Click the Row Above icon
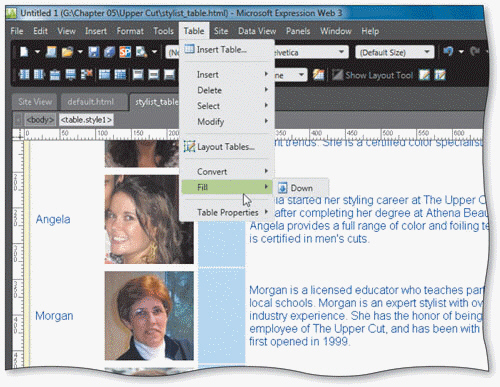This screenshot has width=500, height=387. (x=55, y=74)
